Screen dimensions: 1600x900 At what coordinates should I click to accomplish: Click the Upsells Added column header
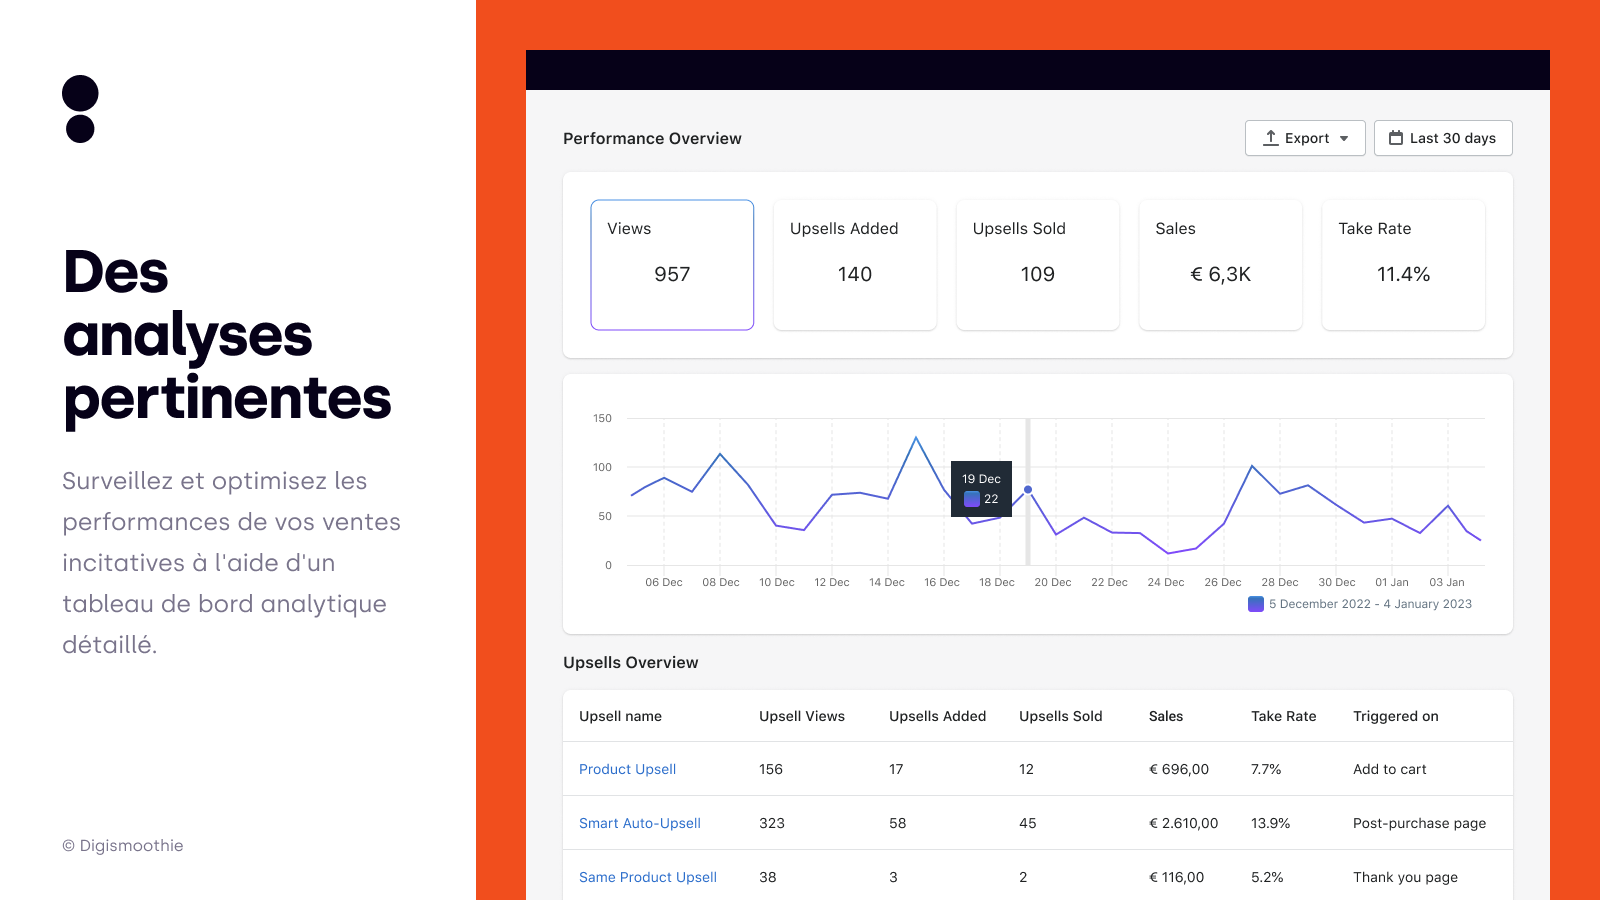(x=938, y=716)
